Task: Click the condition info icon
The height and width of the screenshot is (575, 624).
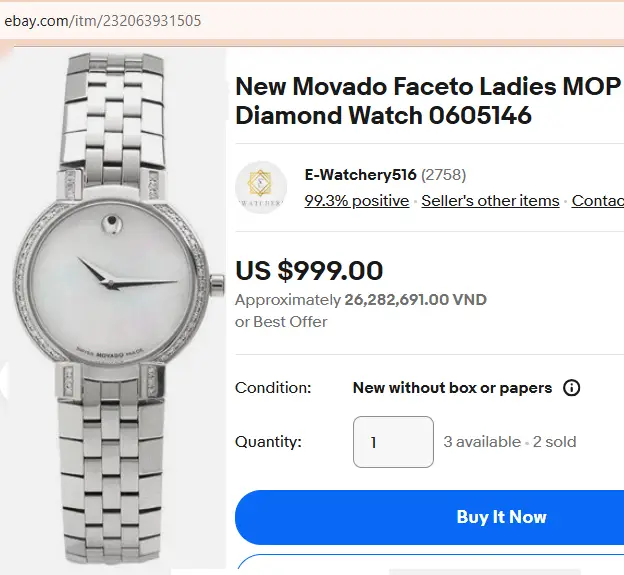Action: (572, 388)
